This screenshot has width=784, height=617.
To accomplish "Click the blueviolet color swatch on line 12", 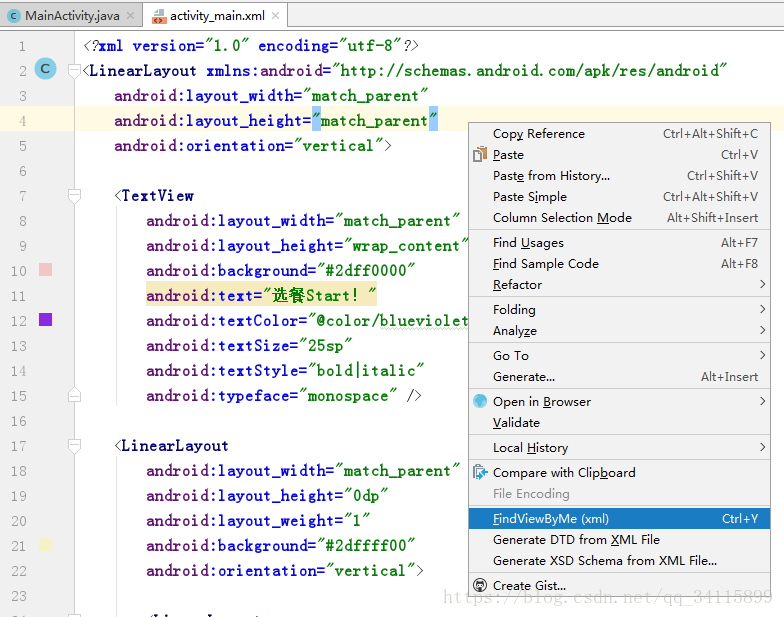I will [46, 320].
